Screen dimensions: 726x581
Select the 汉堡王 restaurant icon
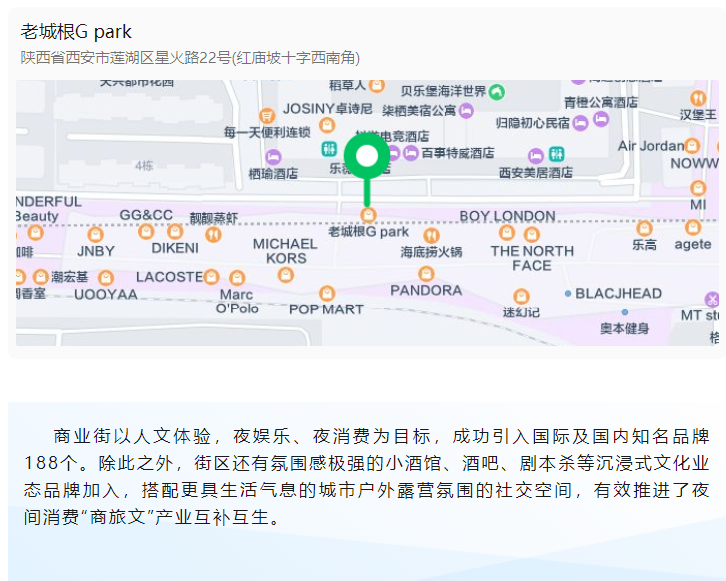(x=698, y=98)
